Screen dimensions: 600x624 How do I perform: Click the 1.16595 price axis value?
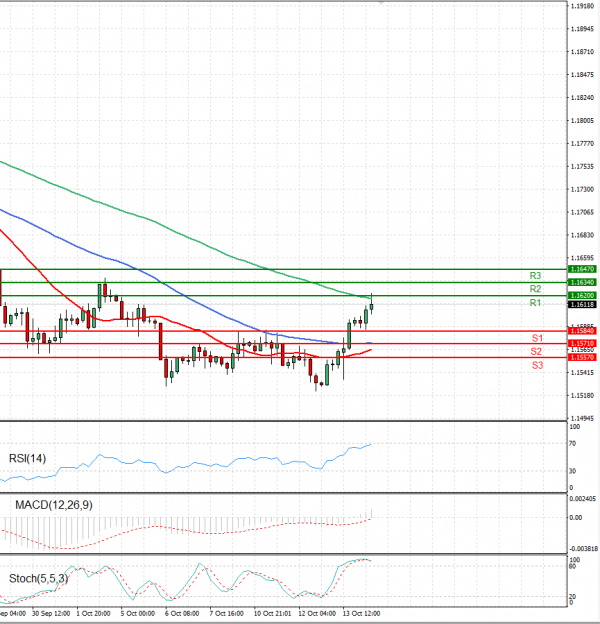click(582, 258)
